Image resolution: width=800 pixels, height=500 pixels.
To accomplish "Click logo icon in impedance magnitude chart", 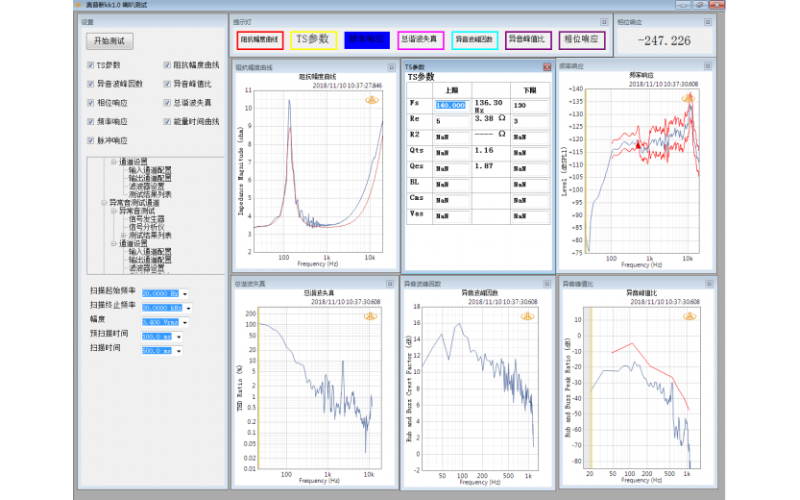I will 372,100.
